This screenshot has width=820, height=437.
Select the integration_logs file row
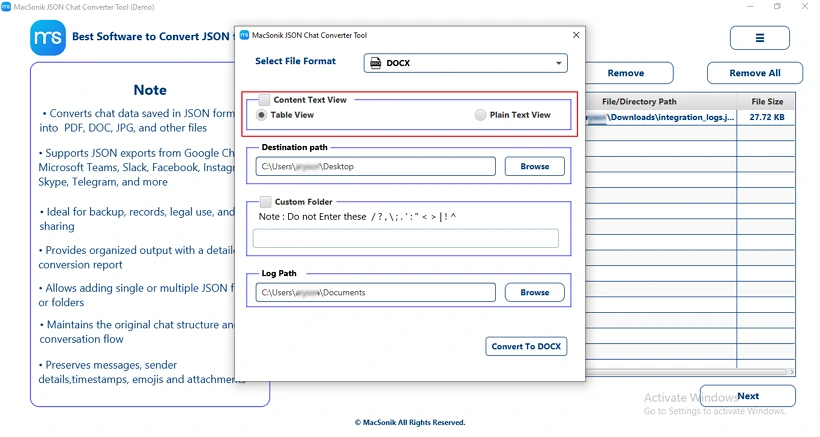[690, 117]
